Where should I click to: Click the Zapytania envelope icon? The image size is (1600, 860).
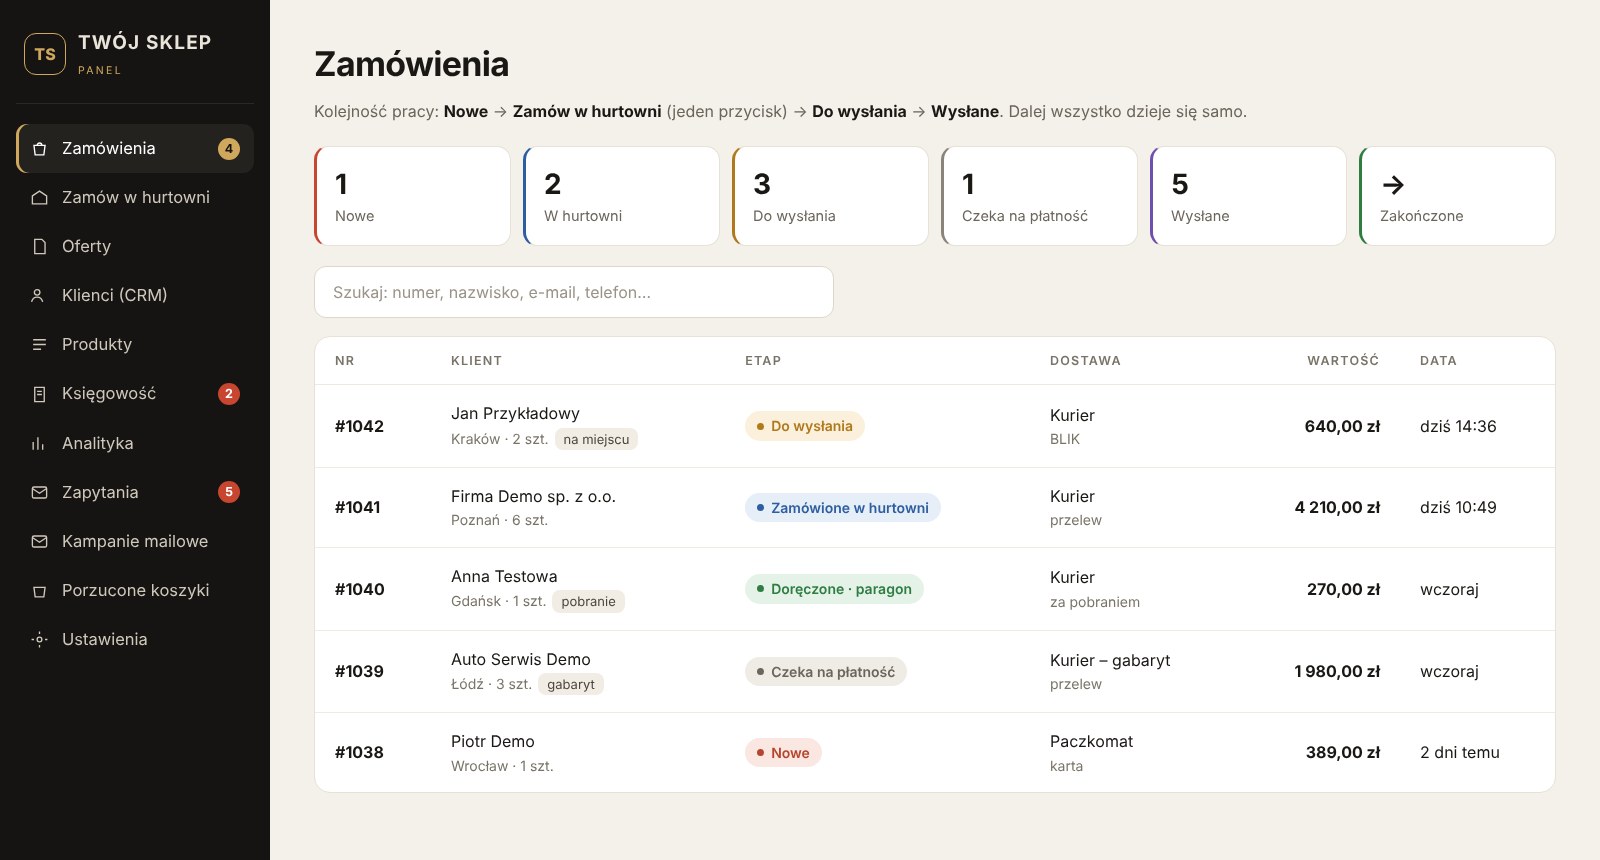click(x=40, y=492)
